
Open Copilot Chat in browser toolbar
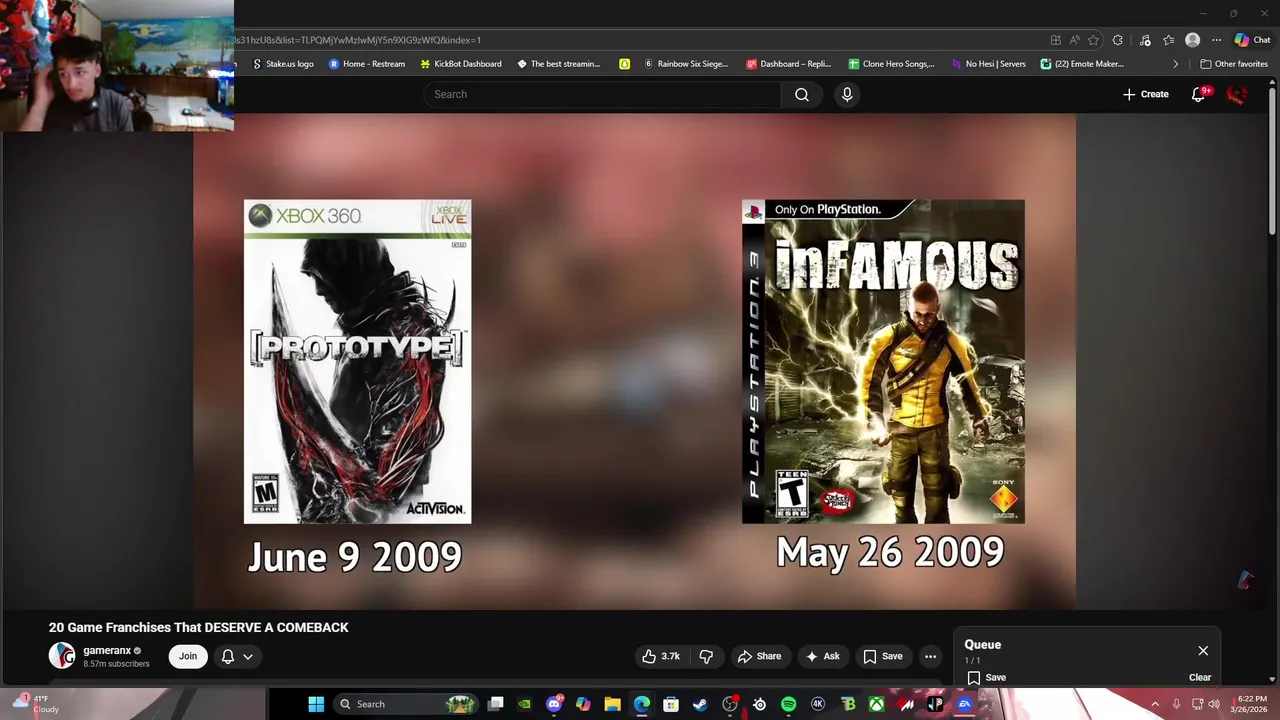(1252, 40)
